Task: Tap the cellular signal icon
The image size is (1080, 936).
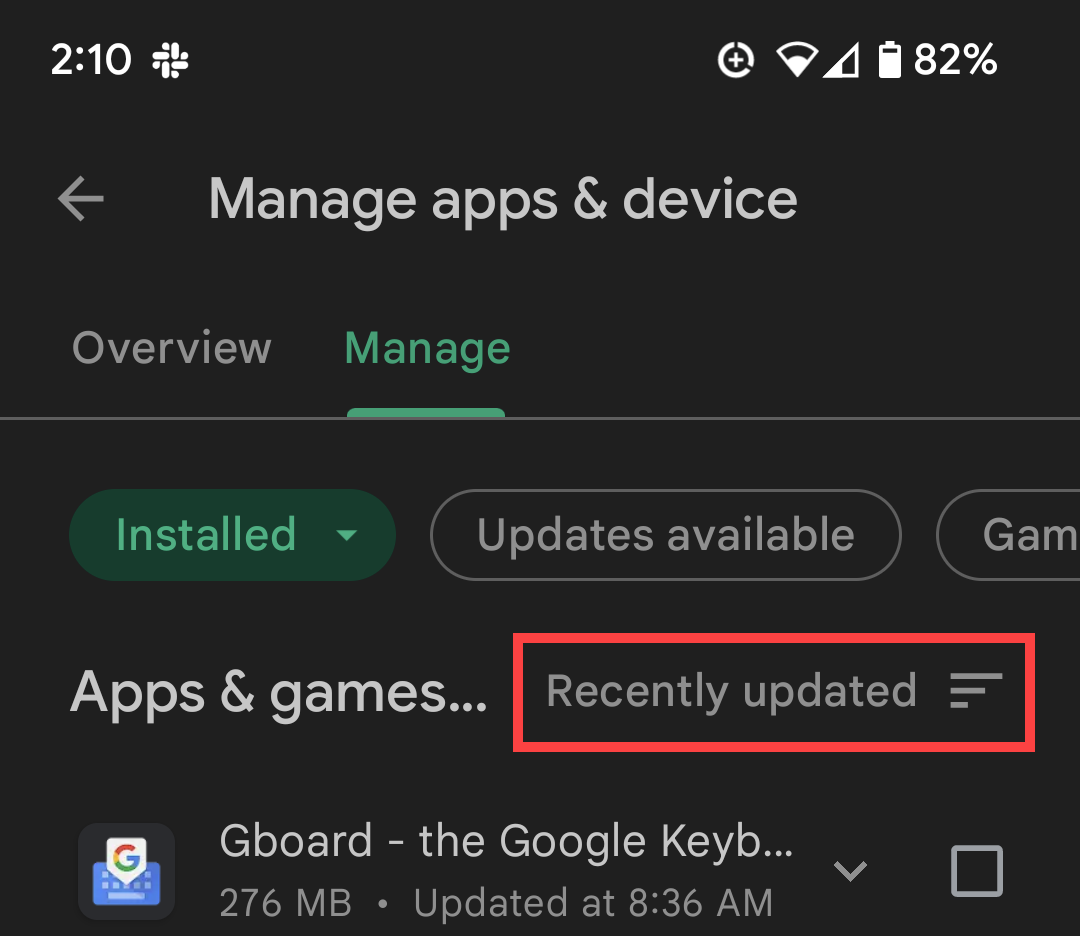Action: pyautogui.click(x=841, y=60)
